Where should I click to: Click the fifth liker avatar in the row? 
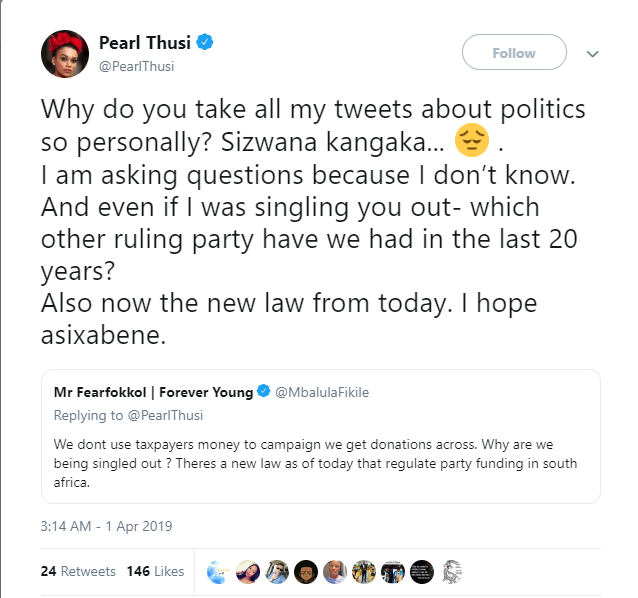[336, 571]
